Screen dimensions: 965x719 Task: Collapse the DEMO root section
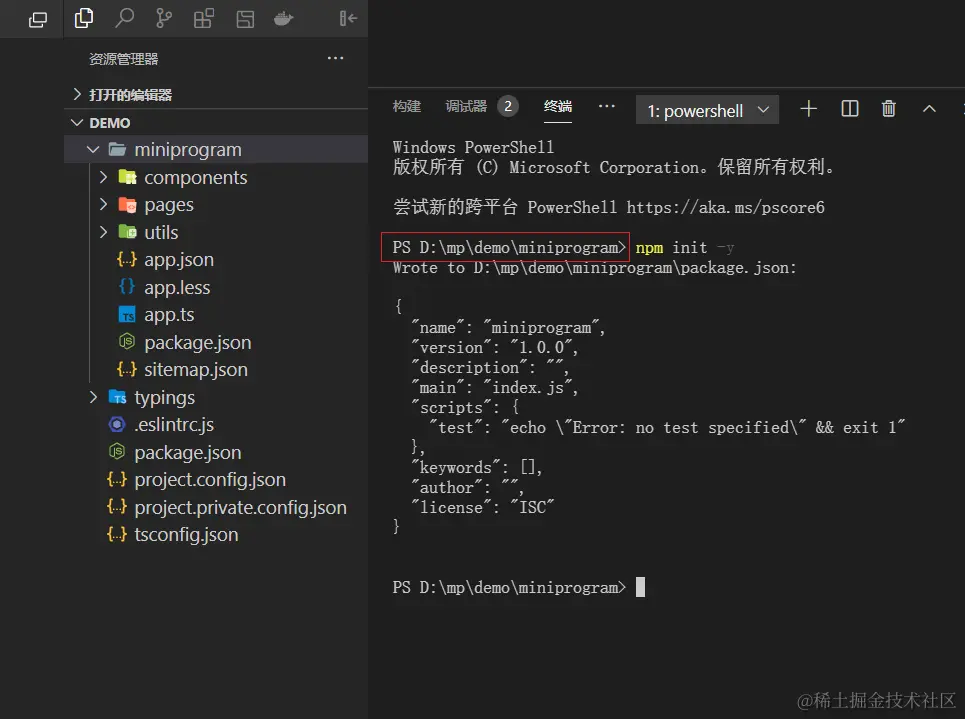77,123
